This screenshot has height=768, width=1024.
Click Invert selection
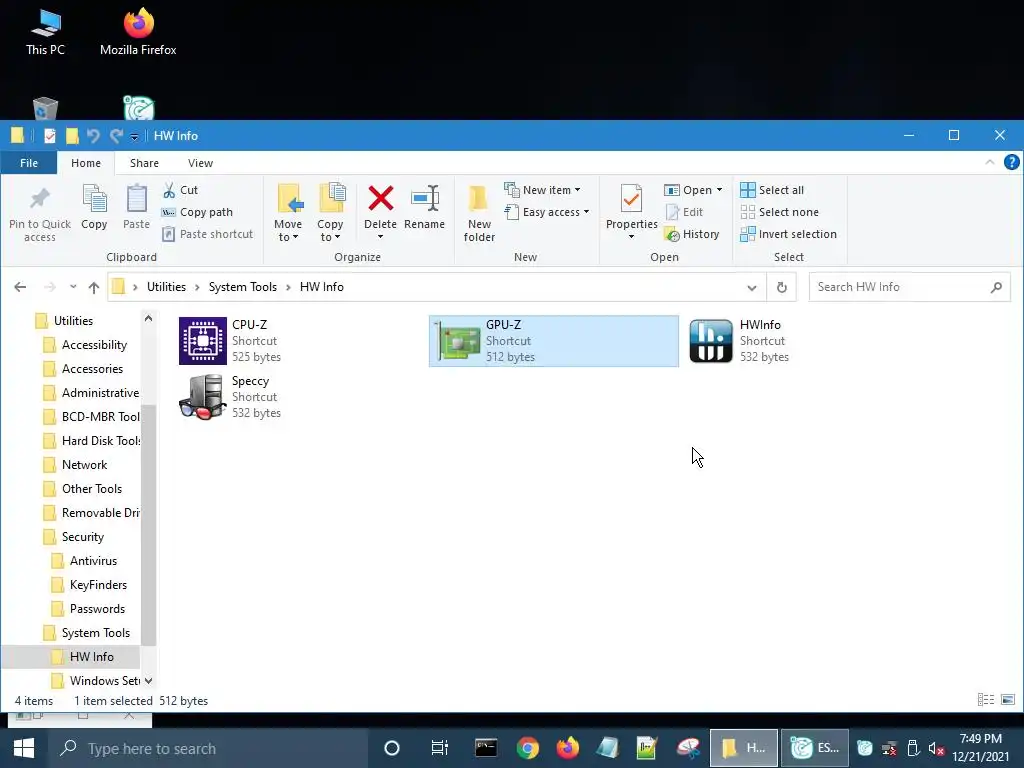point(788,234)
